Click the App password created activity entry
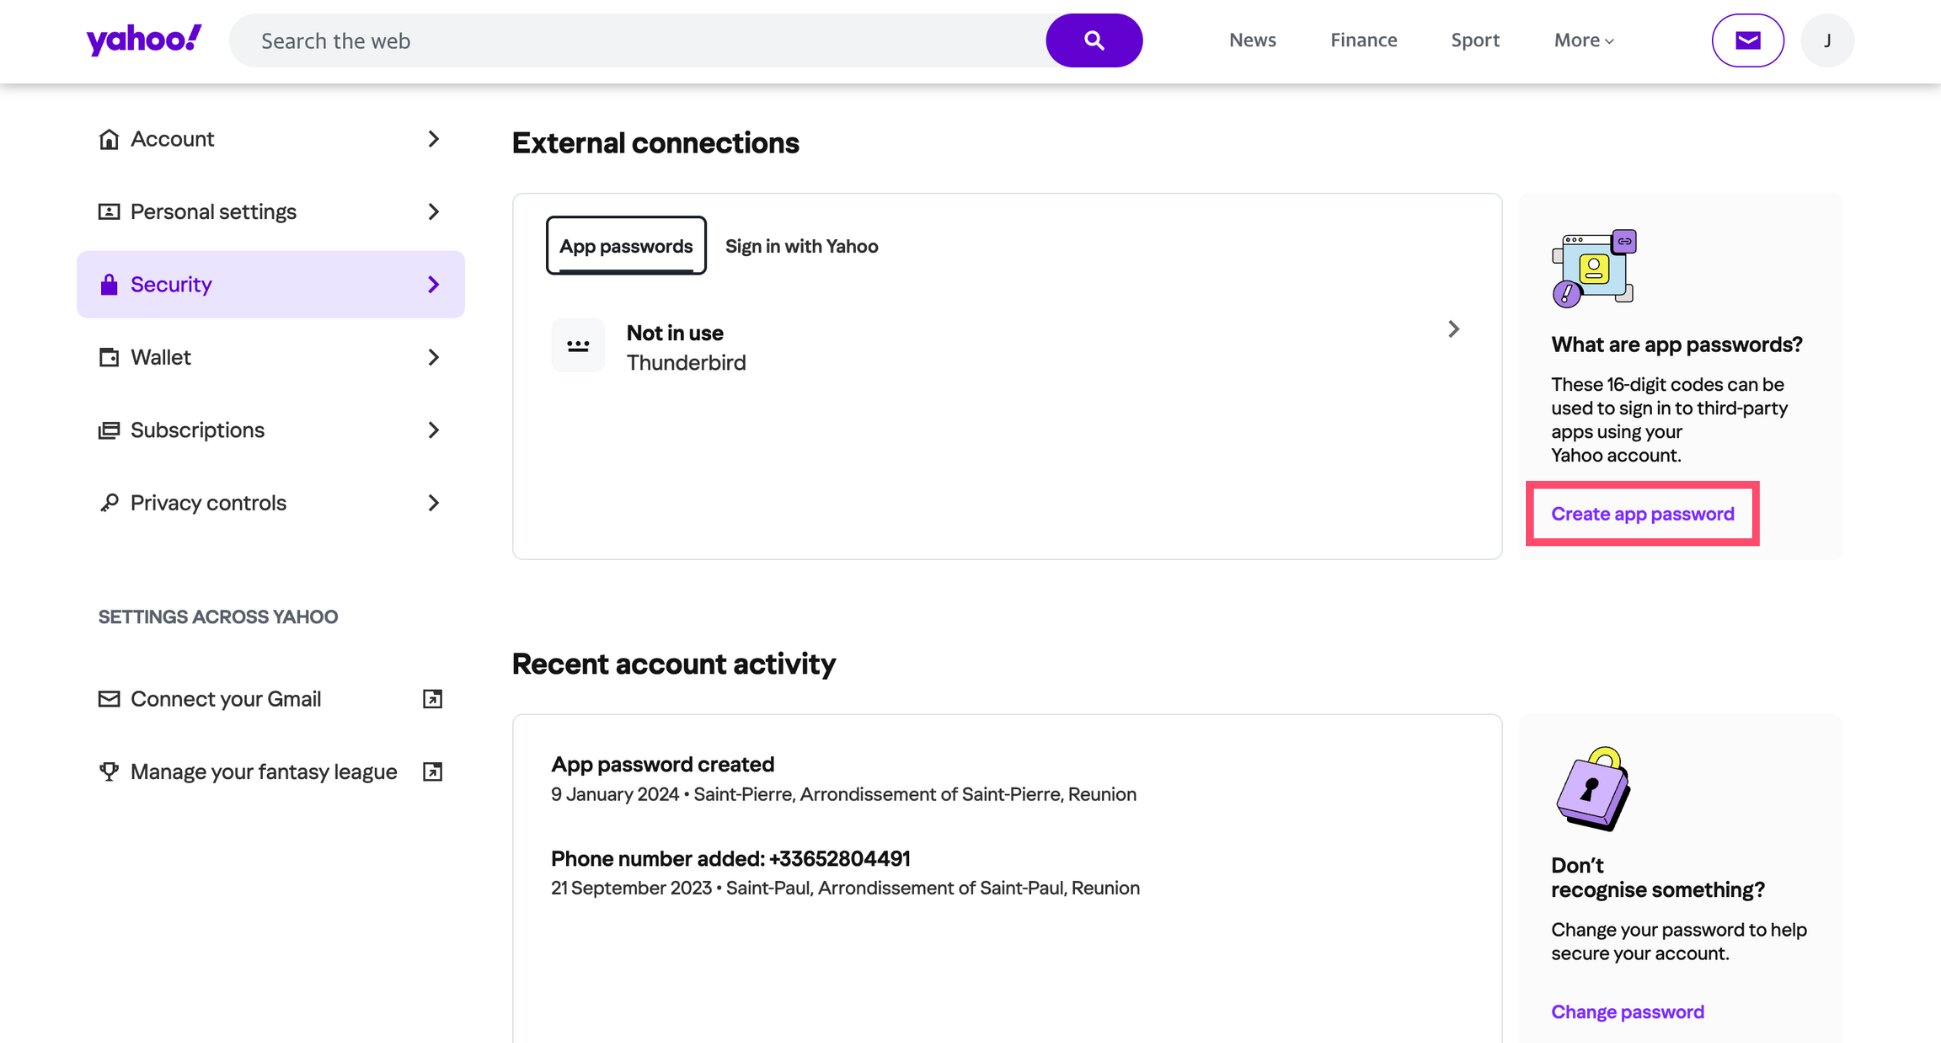 coord(844,779)
